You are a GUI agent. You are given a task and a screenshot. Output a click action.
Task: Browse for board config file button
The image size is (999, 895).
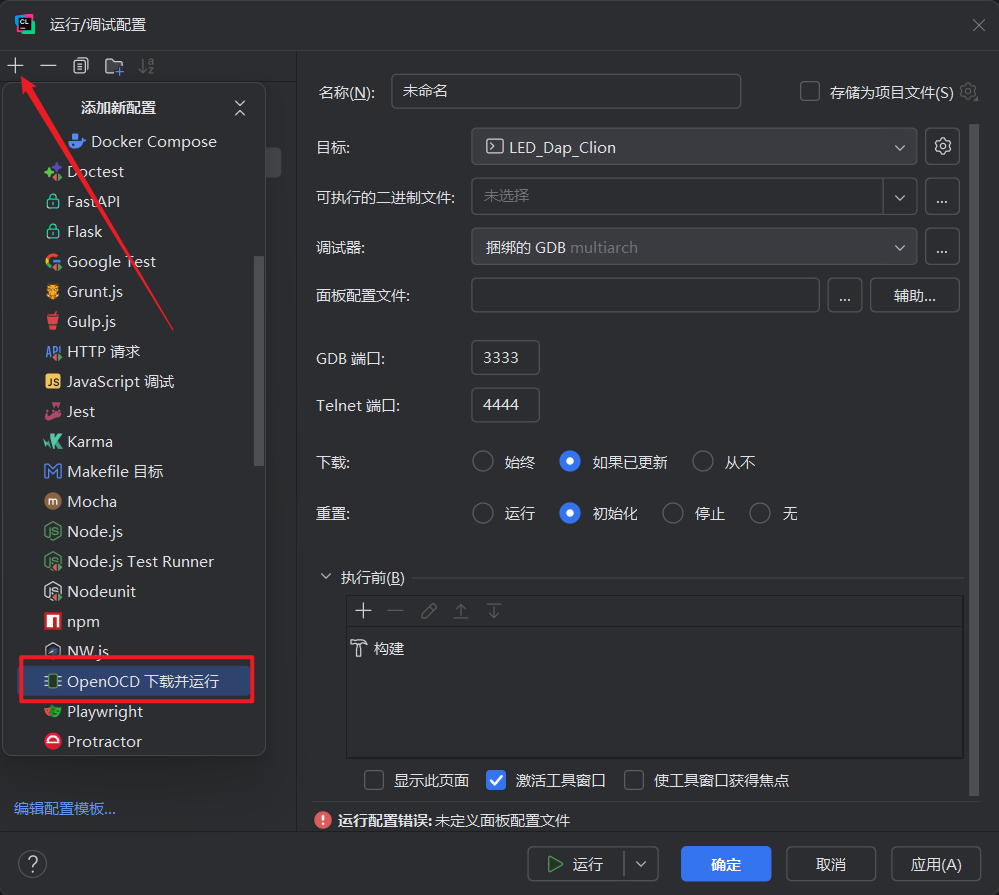844,295
